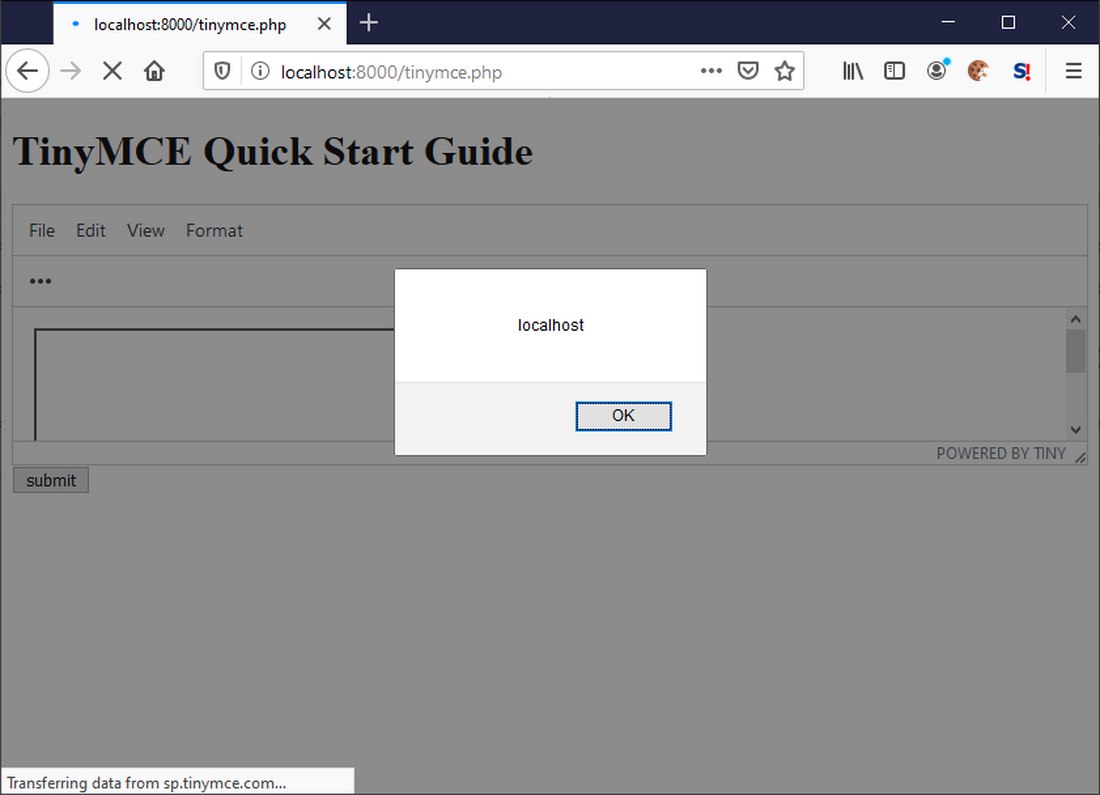The width and height of the screenshot is (1100, 795).
Task: Click the 'localhost' message text in dialog
Action: click(551, 326)
